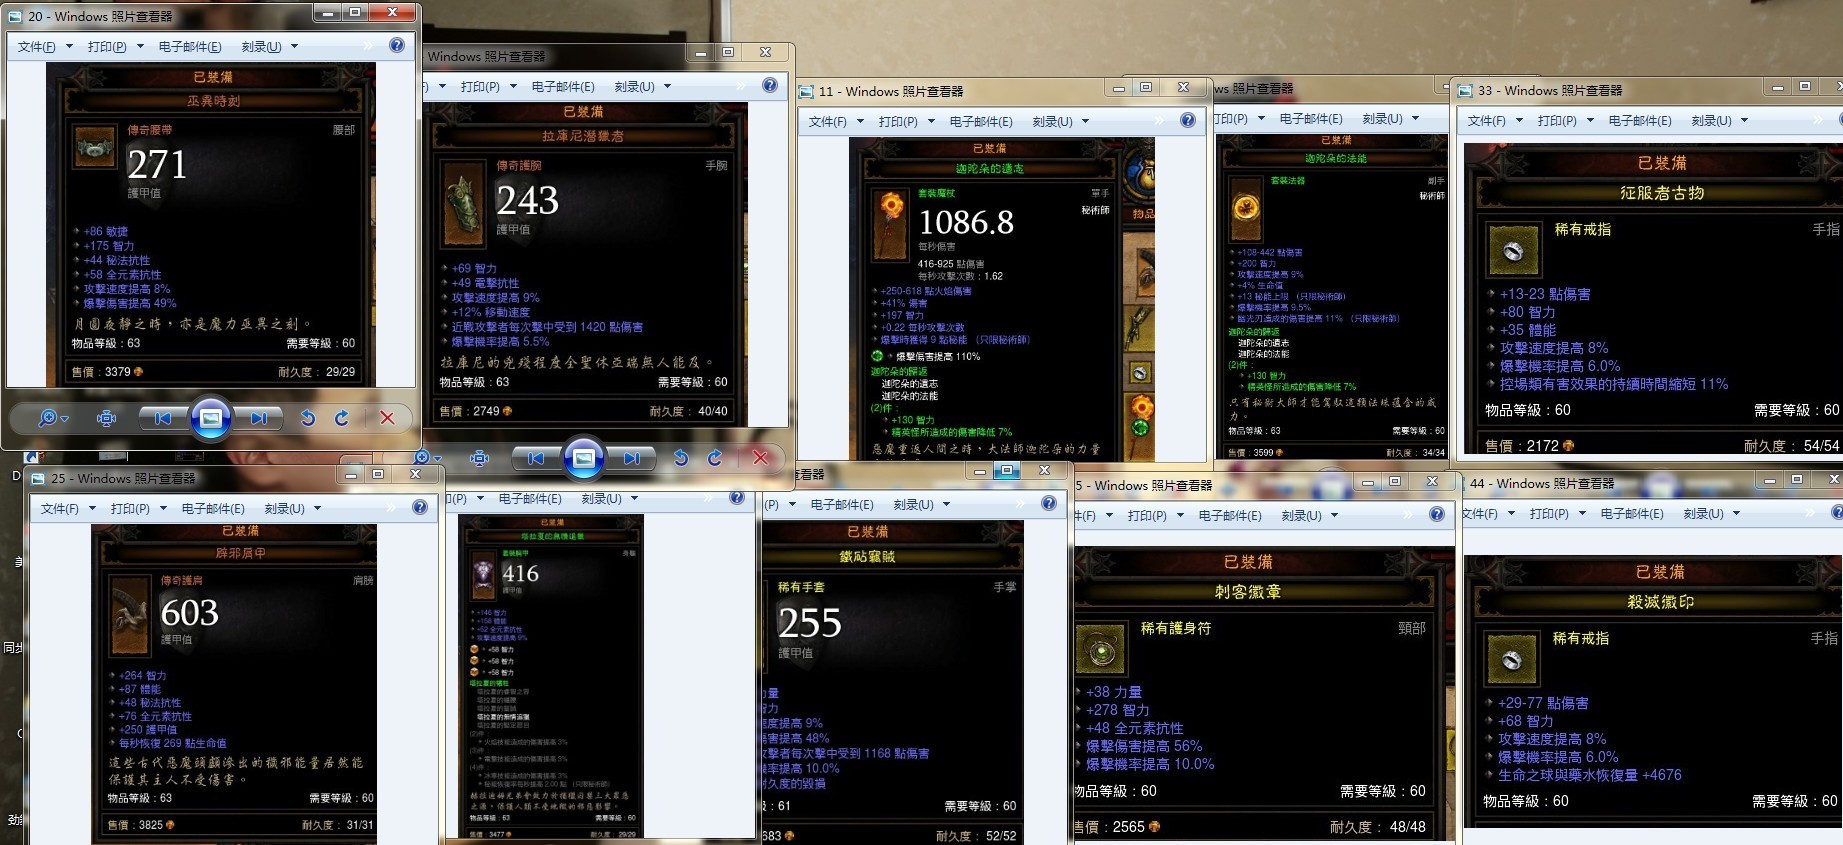Expand 打印(P) dropdown in window 20

pyautogui.click(x=140, y=46)
